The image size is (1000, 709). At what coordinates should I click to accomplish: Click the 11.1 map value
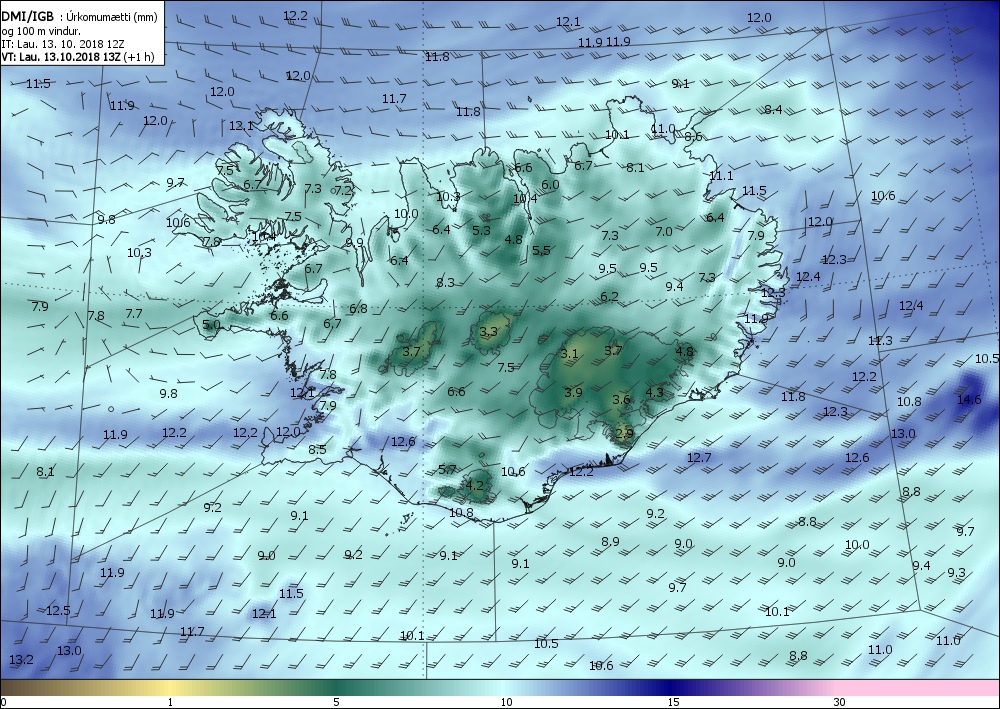[721, 175]
